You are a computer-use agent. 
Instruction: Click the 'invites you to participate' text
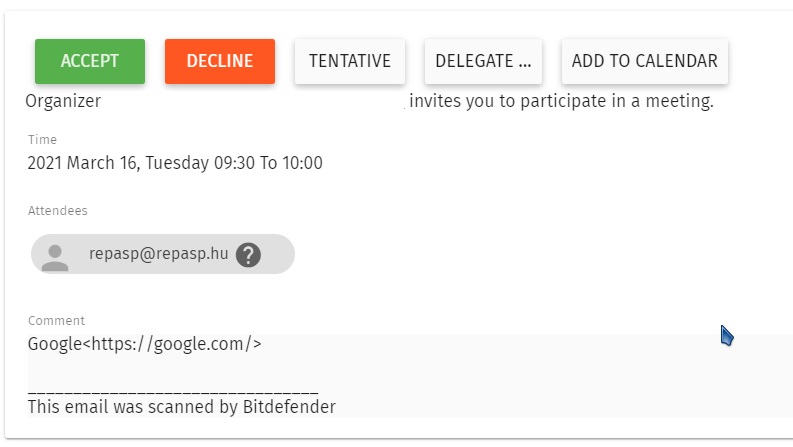pos(562,101)
